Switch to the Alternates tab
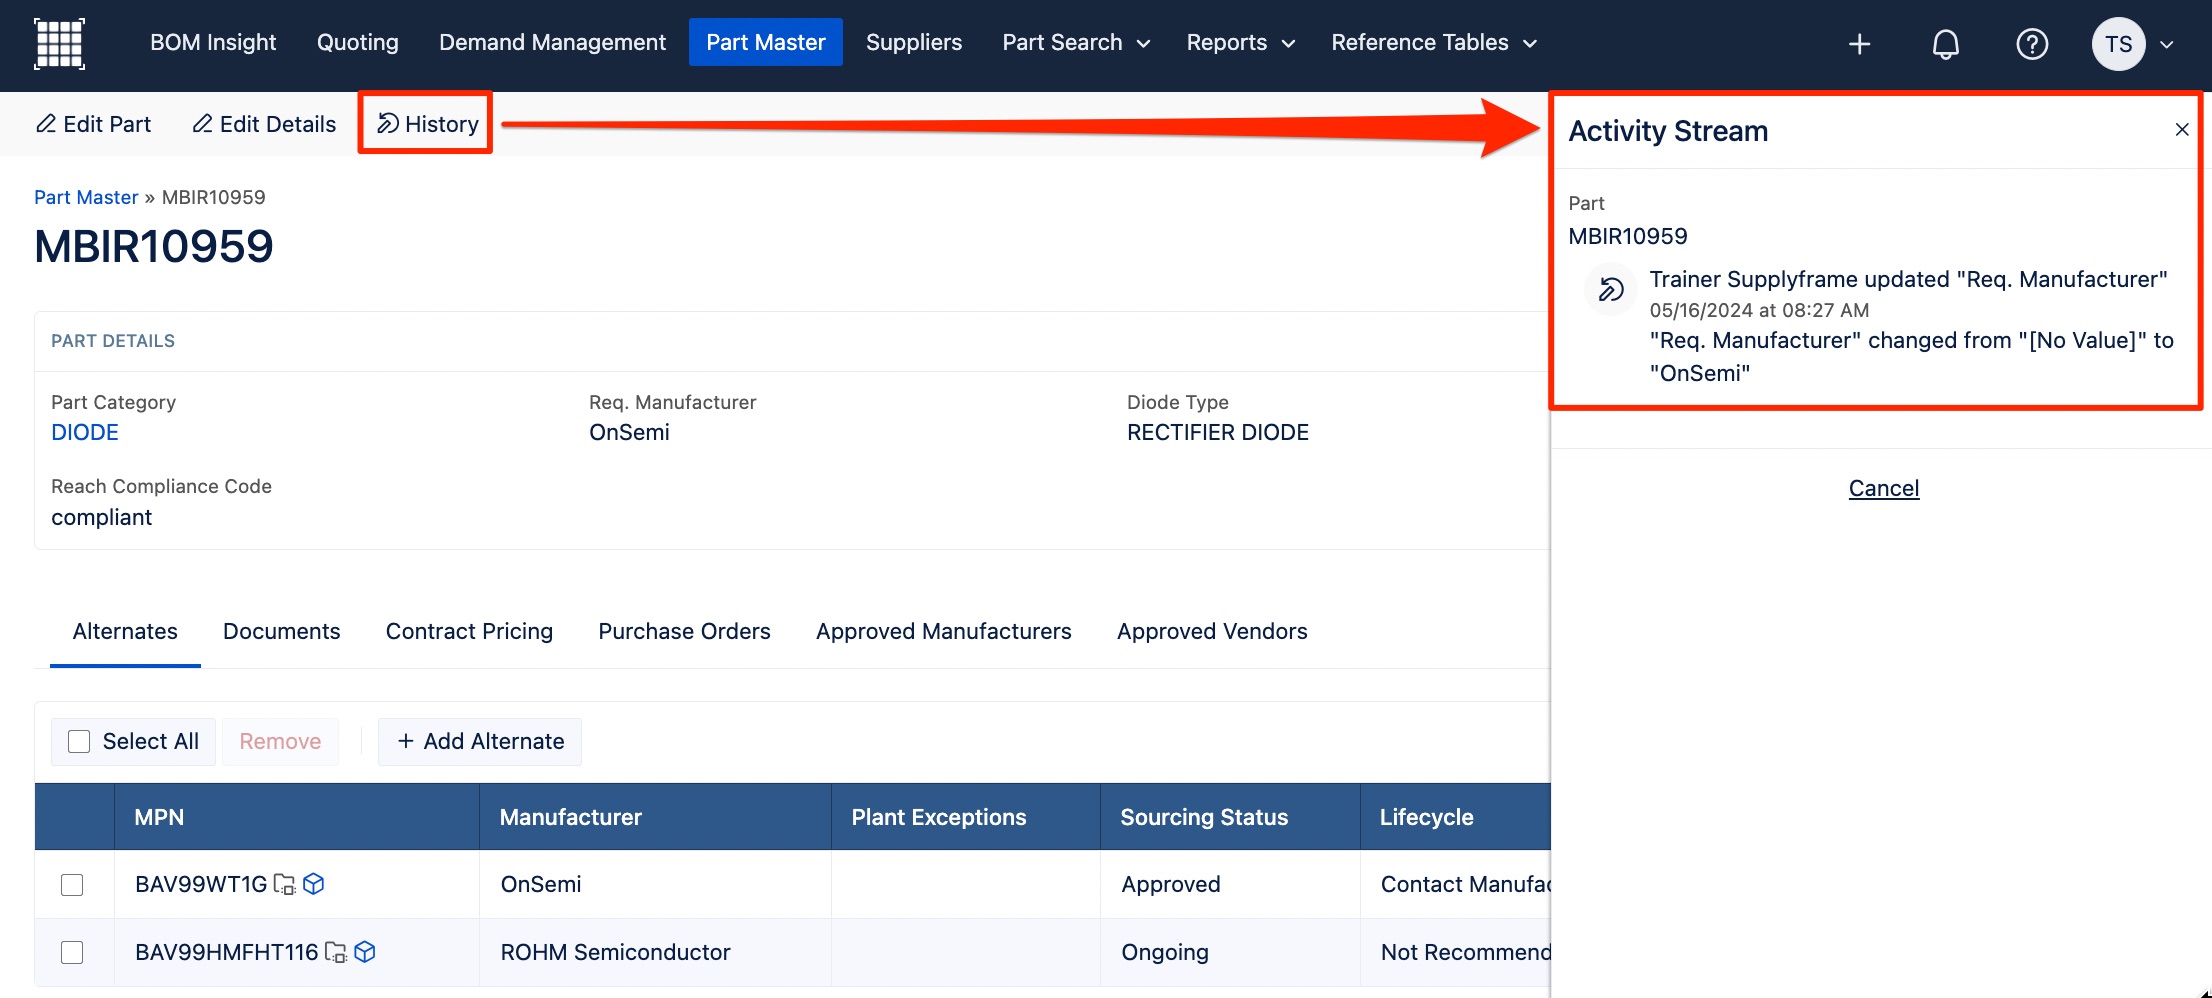This screenshot has width=2212, height=998. pyautogui.click(x=125, y=632)
